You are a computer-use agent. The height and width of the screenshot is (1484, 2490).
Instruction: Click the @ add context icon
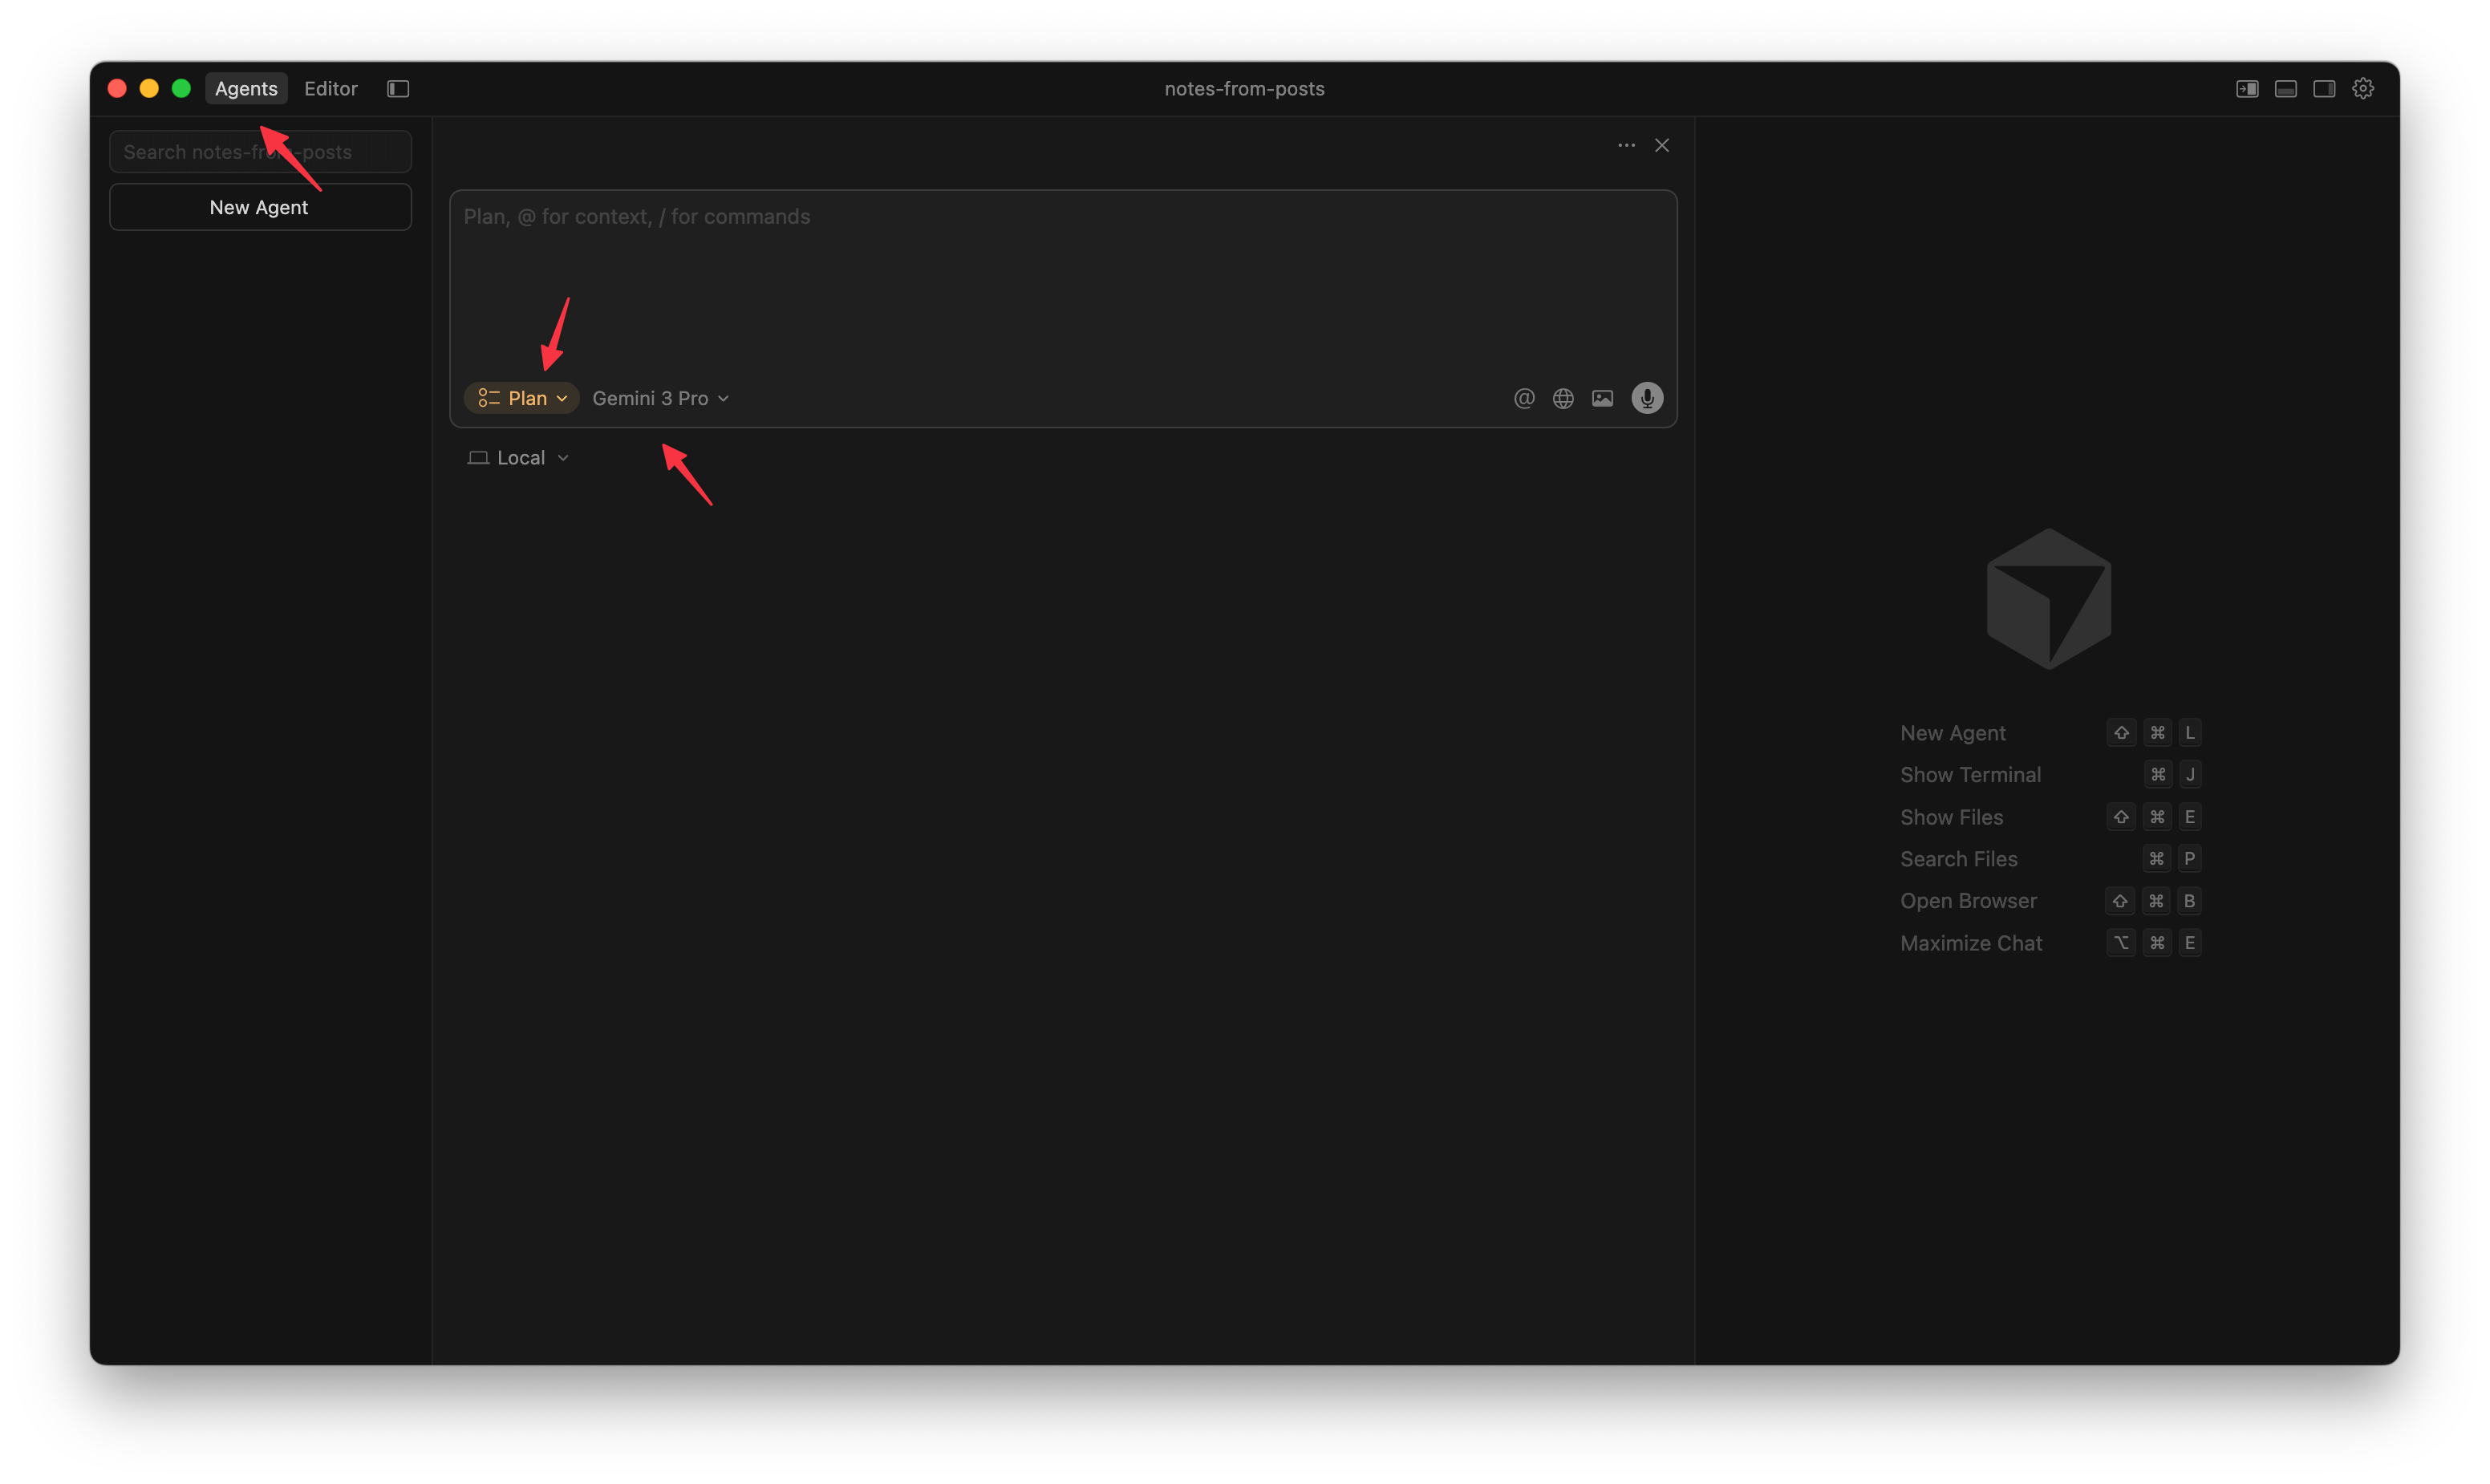[1524, 398]
